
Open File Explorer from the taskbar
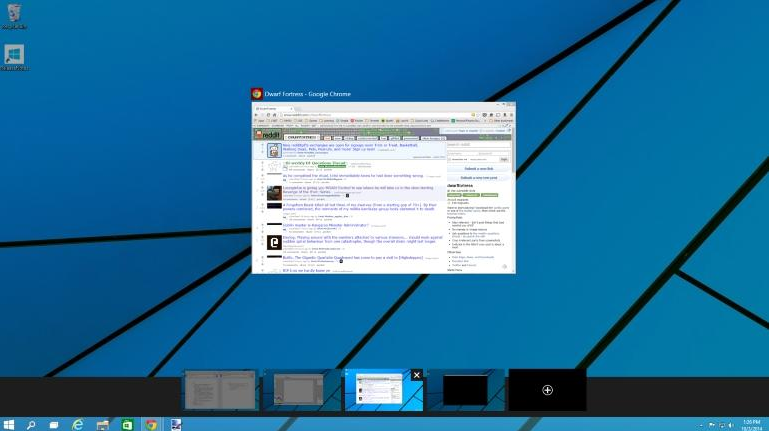coord(102,425)
